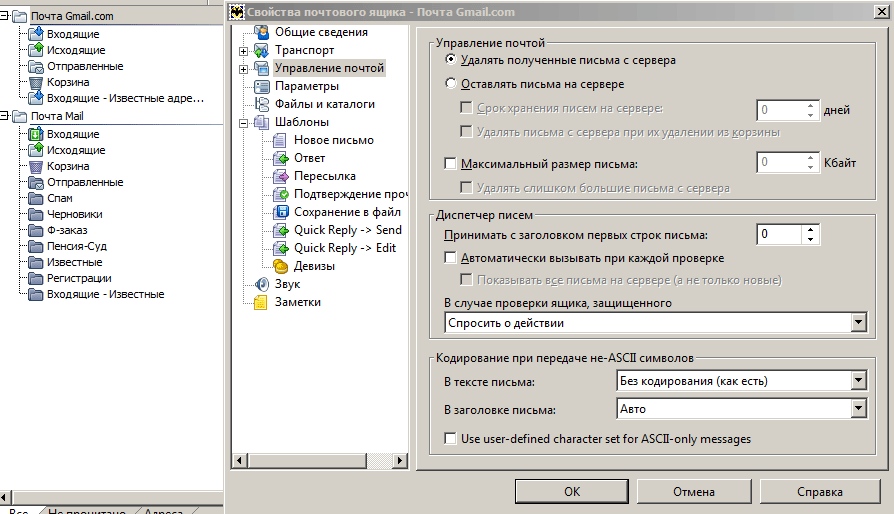Click the Почта Mail Корзина trash icon
This screenshot has width=894, height=514.
[x=35, y=166]
